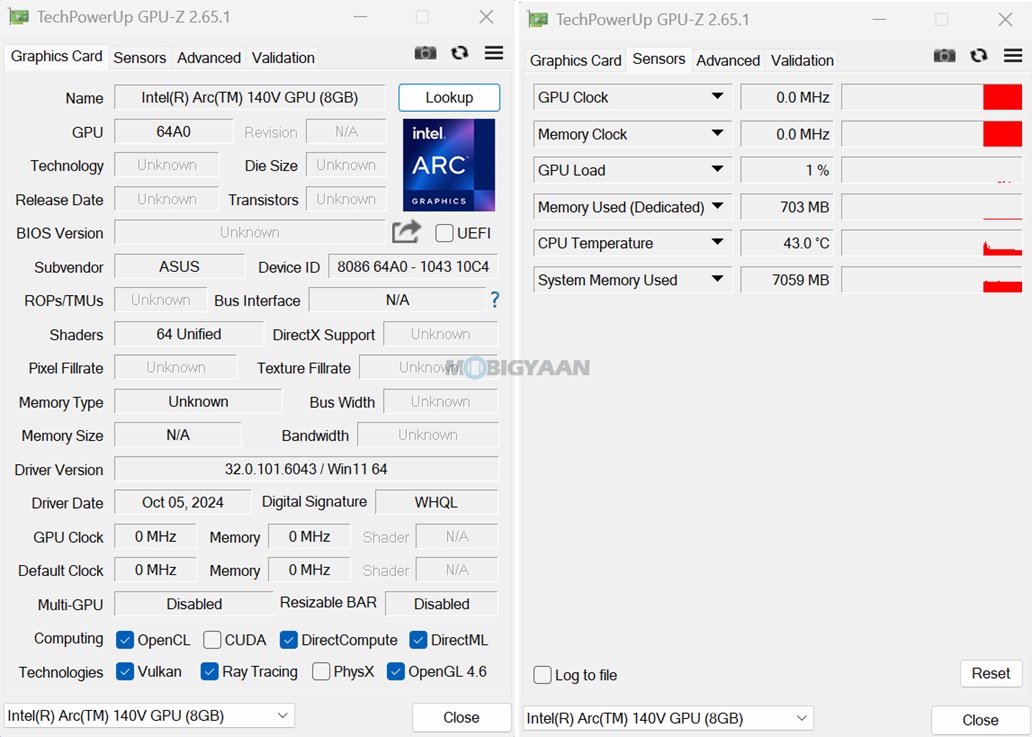The image size is (1032, 737).
Task: Toggle the OpenCL checkbox
Action: (124, 640)
